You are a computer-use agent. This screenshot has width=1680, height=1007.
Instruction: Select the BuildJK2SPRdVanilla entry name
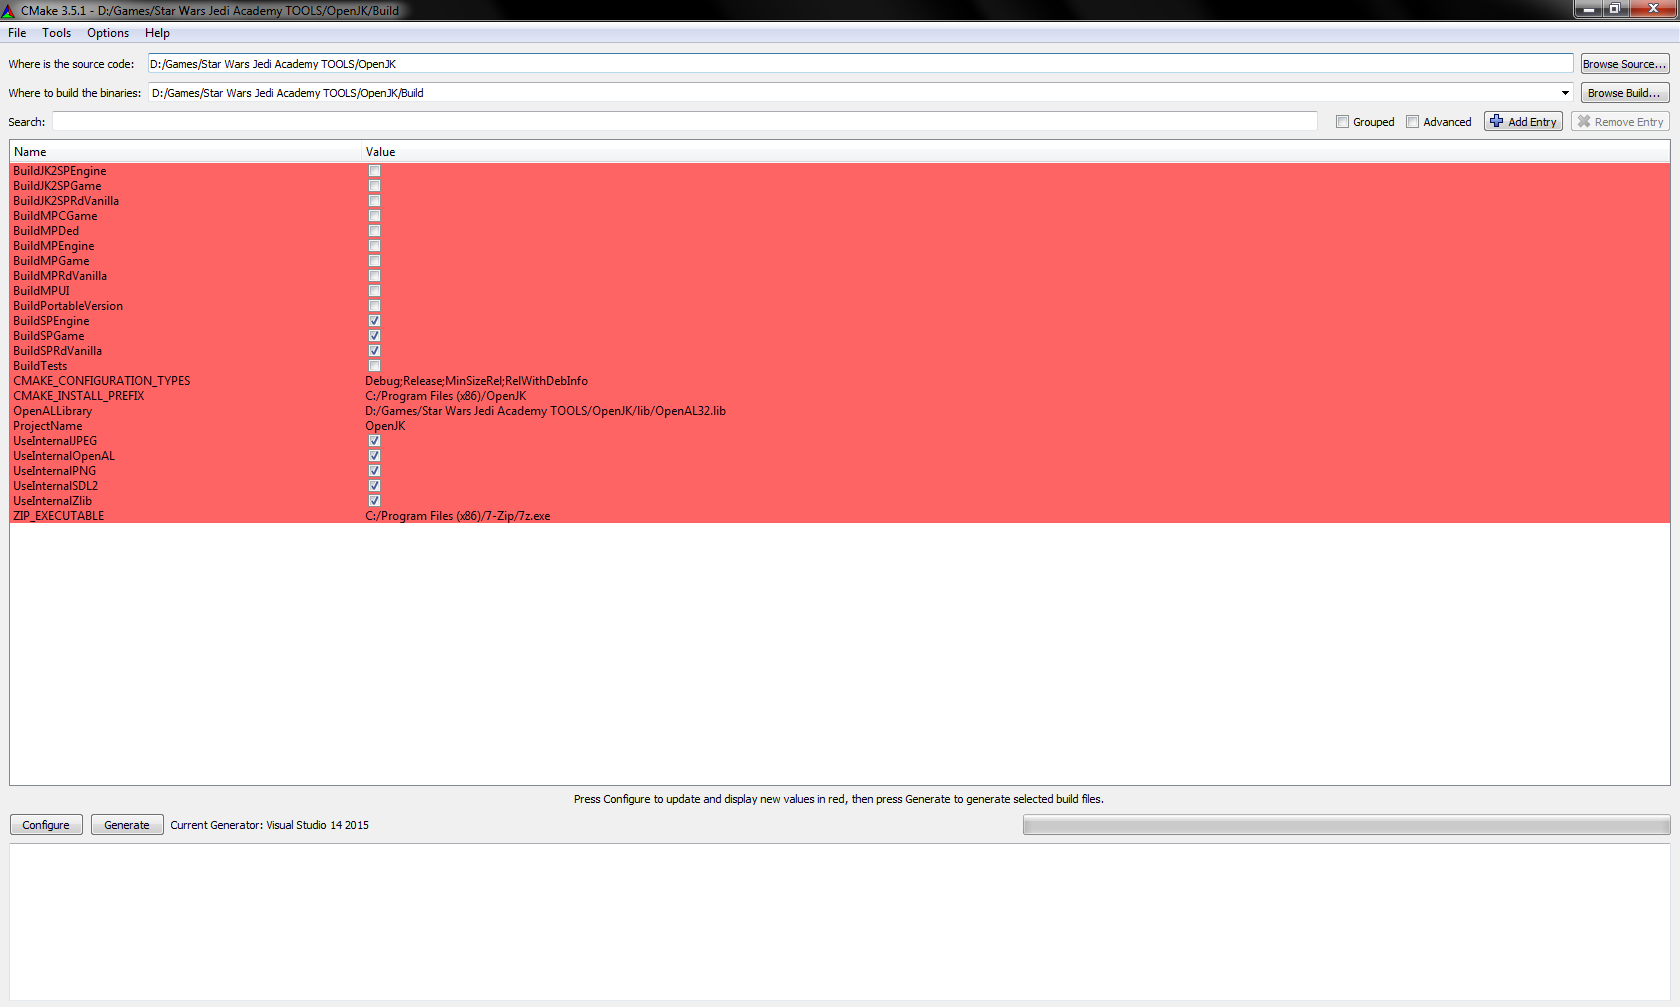pos(66,201)
